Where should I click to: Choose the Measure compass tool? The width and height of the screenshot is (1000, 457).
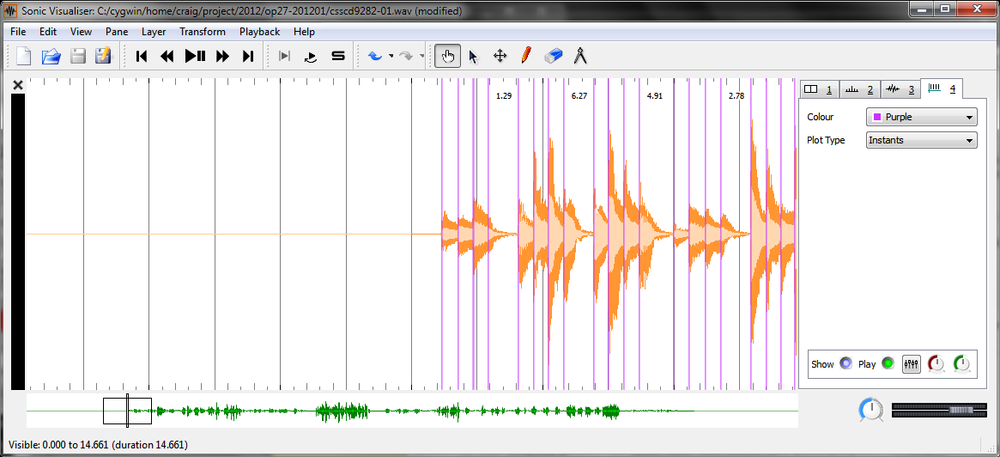click(x=580, y=56)
